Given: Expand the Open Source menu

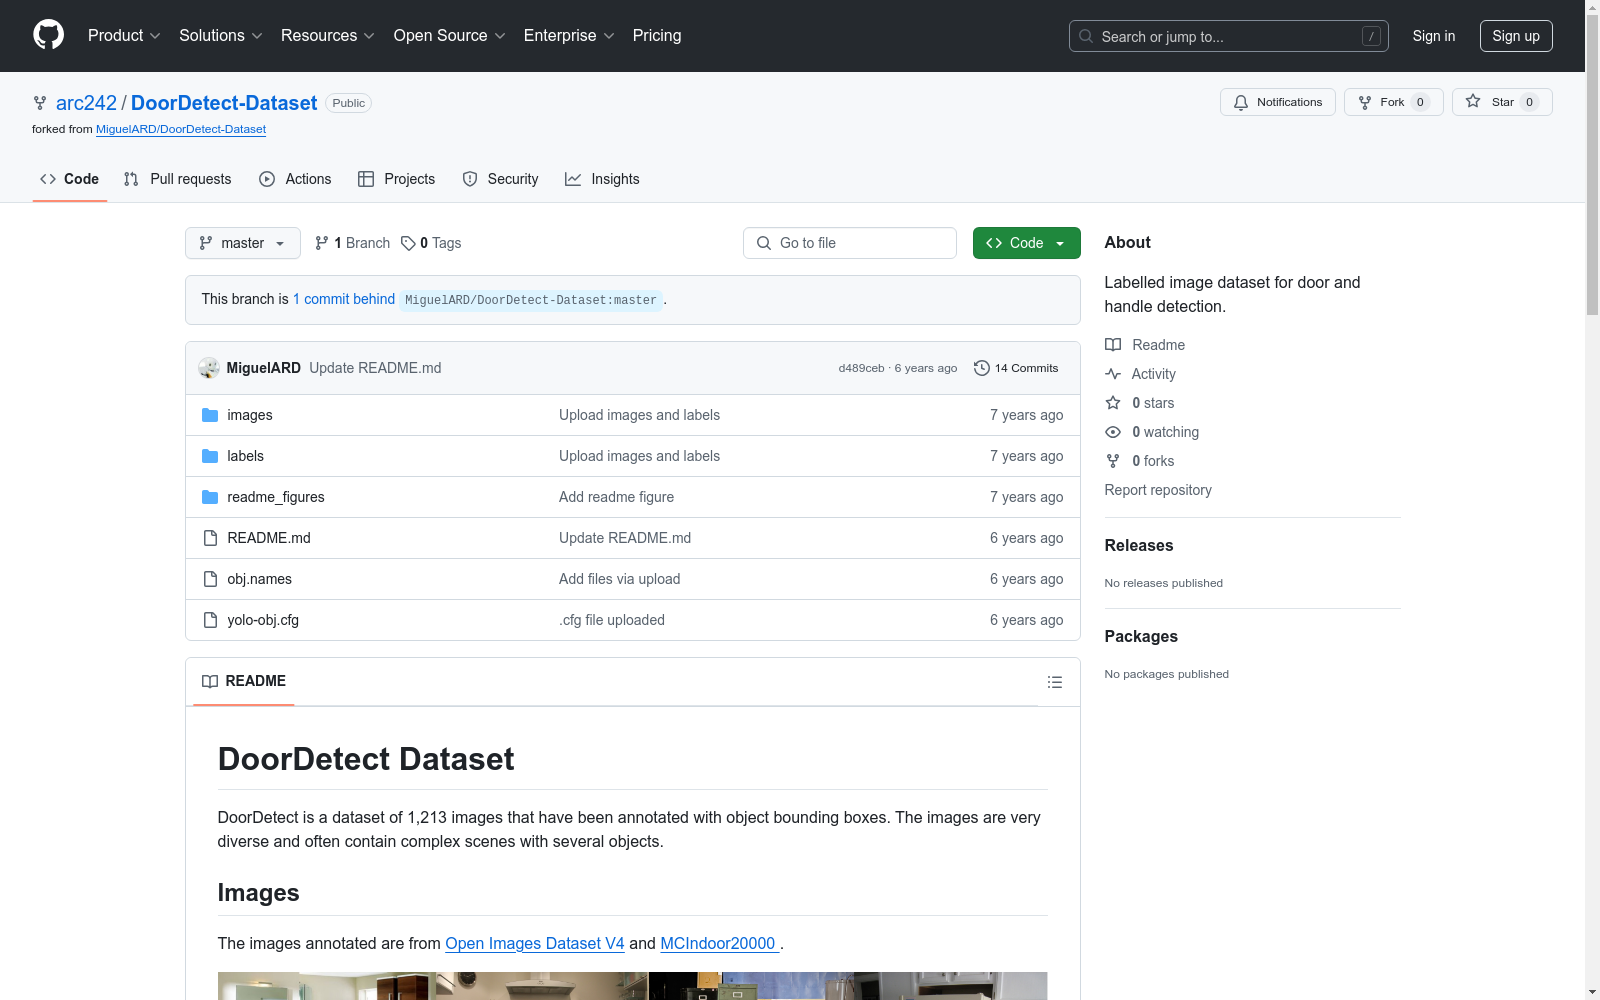Looking at the screenshot, I should (x=450, y=36).
